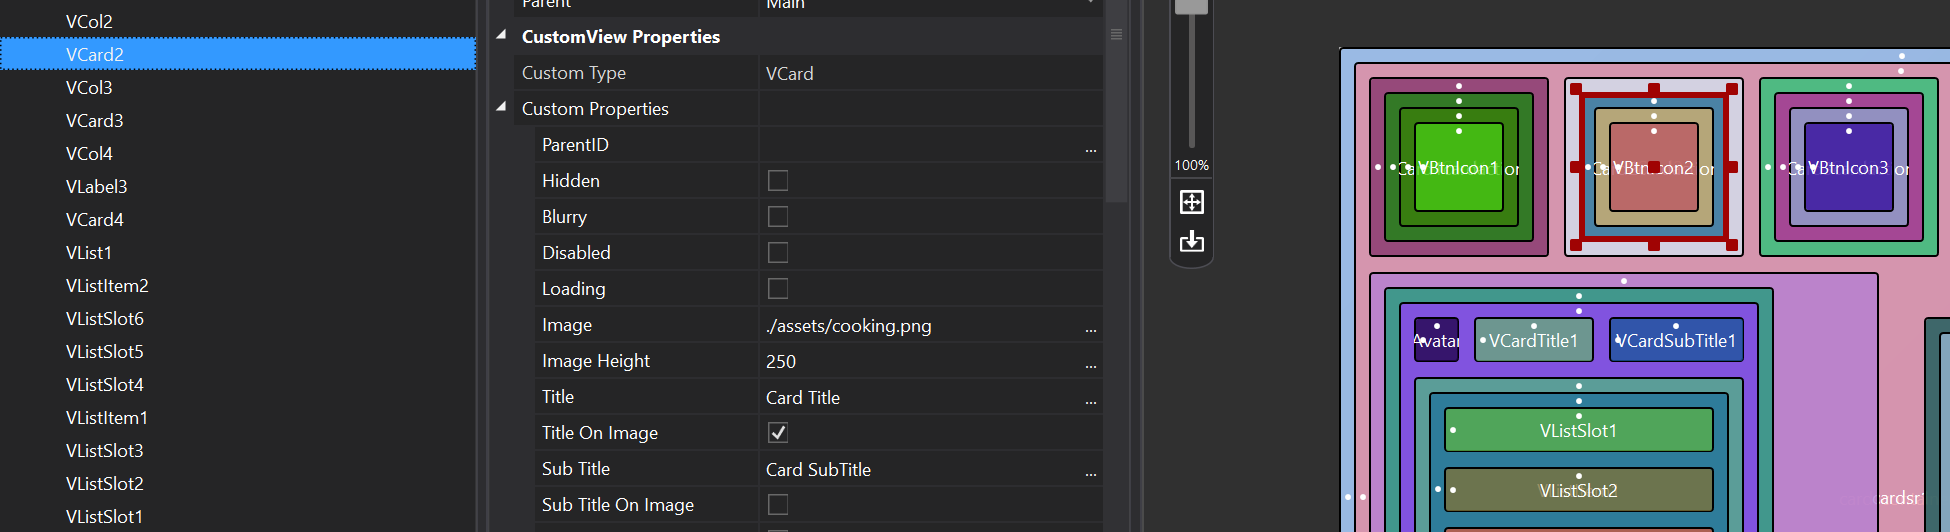Open the ellipsis editor for Sub Title
Screen dimensions: 1950x532
[1090, 470]
